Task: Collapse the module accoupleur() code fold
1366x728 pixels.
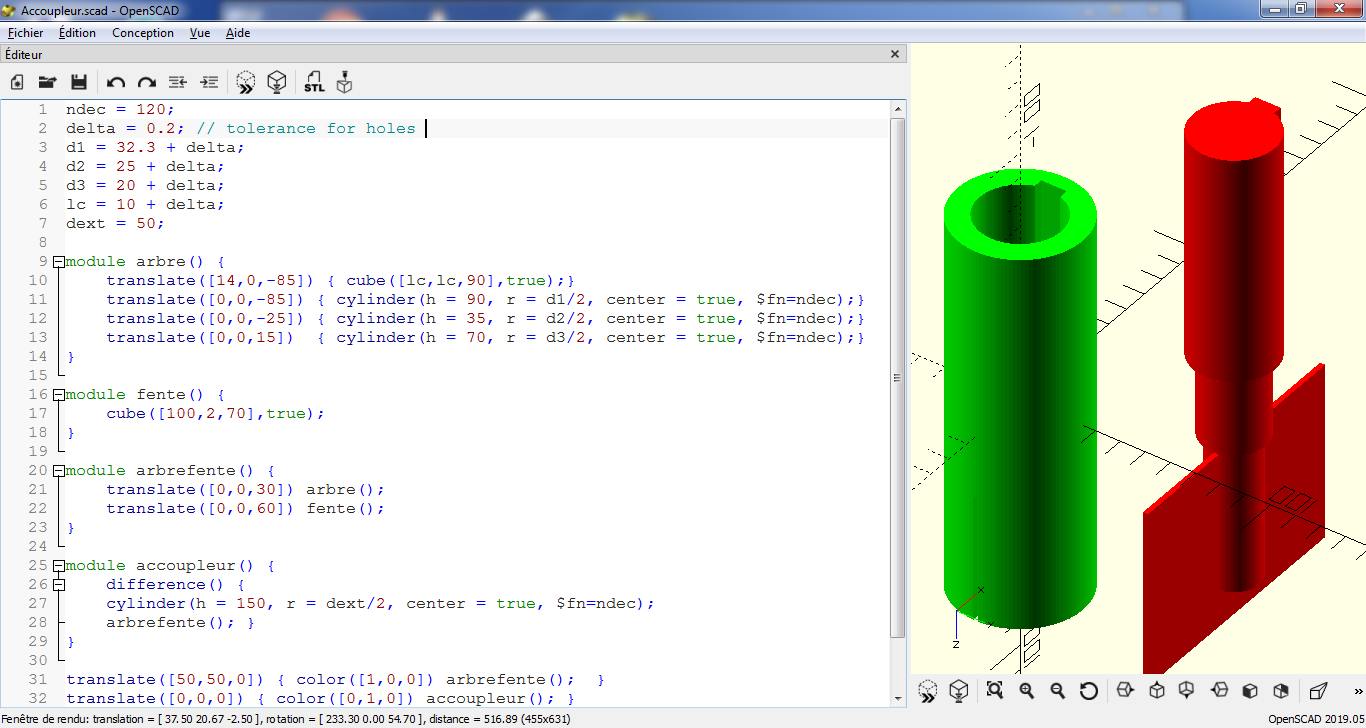Action: (59, 565)
